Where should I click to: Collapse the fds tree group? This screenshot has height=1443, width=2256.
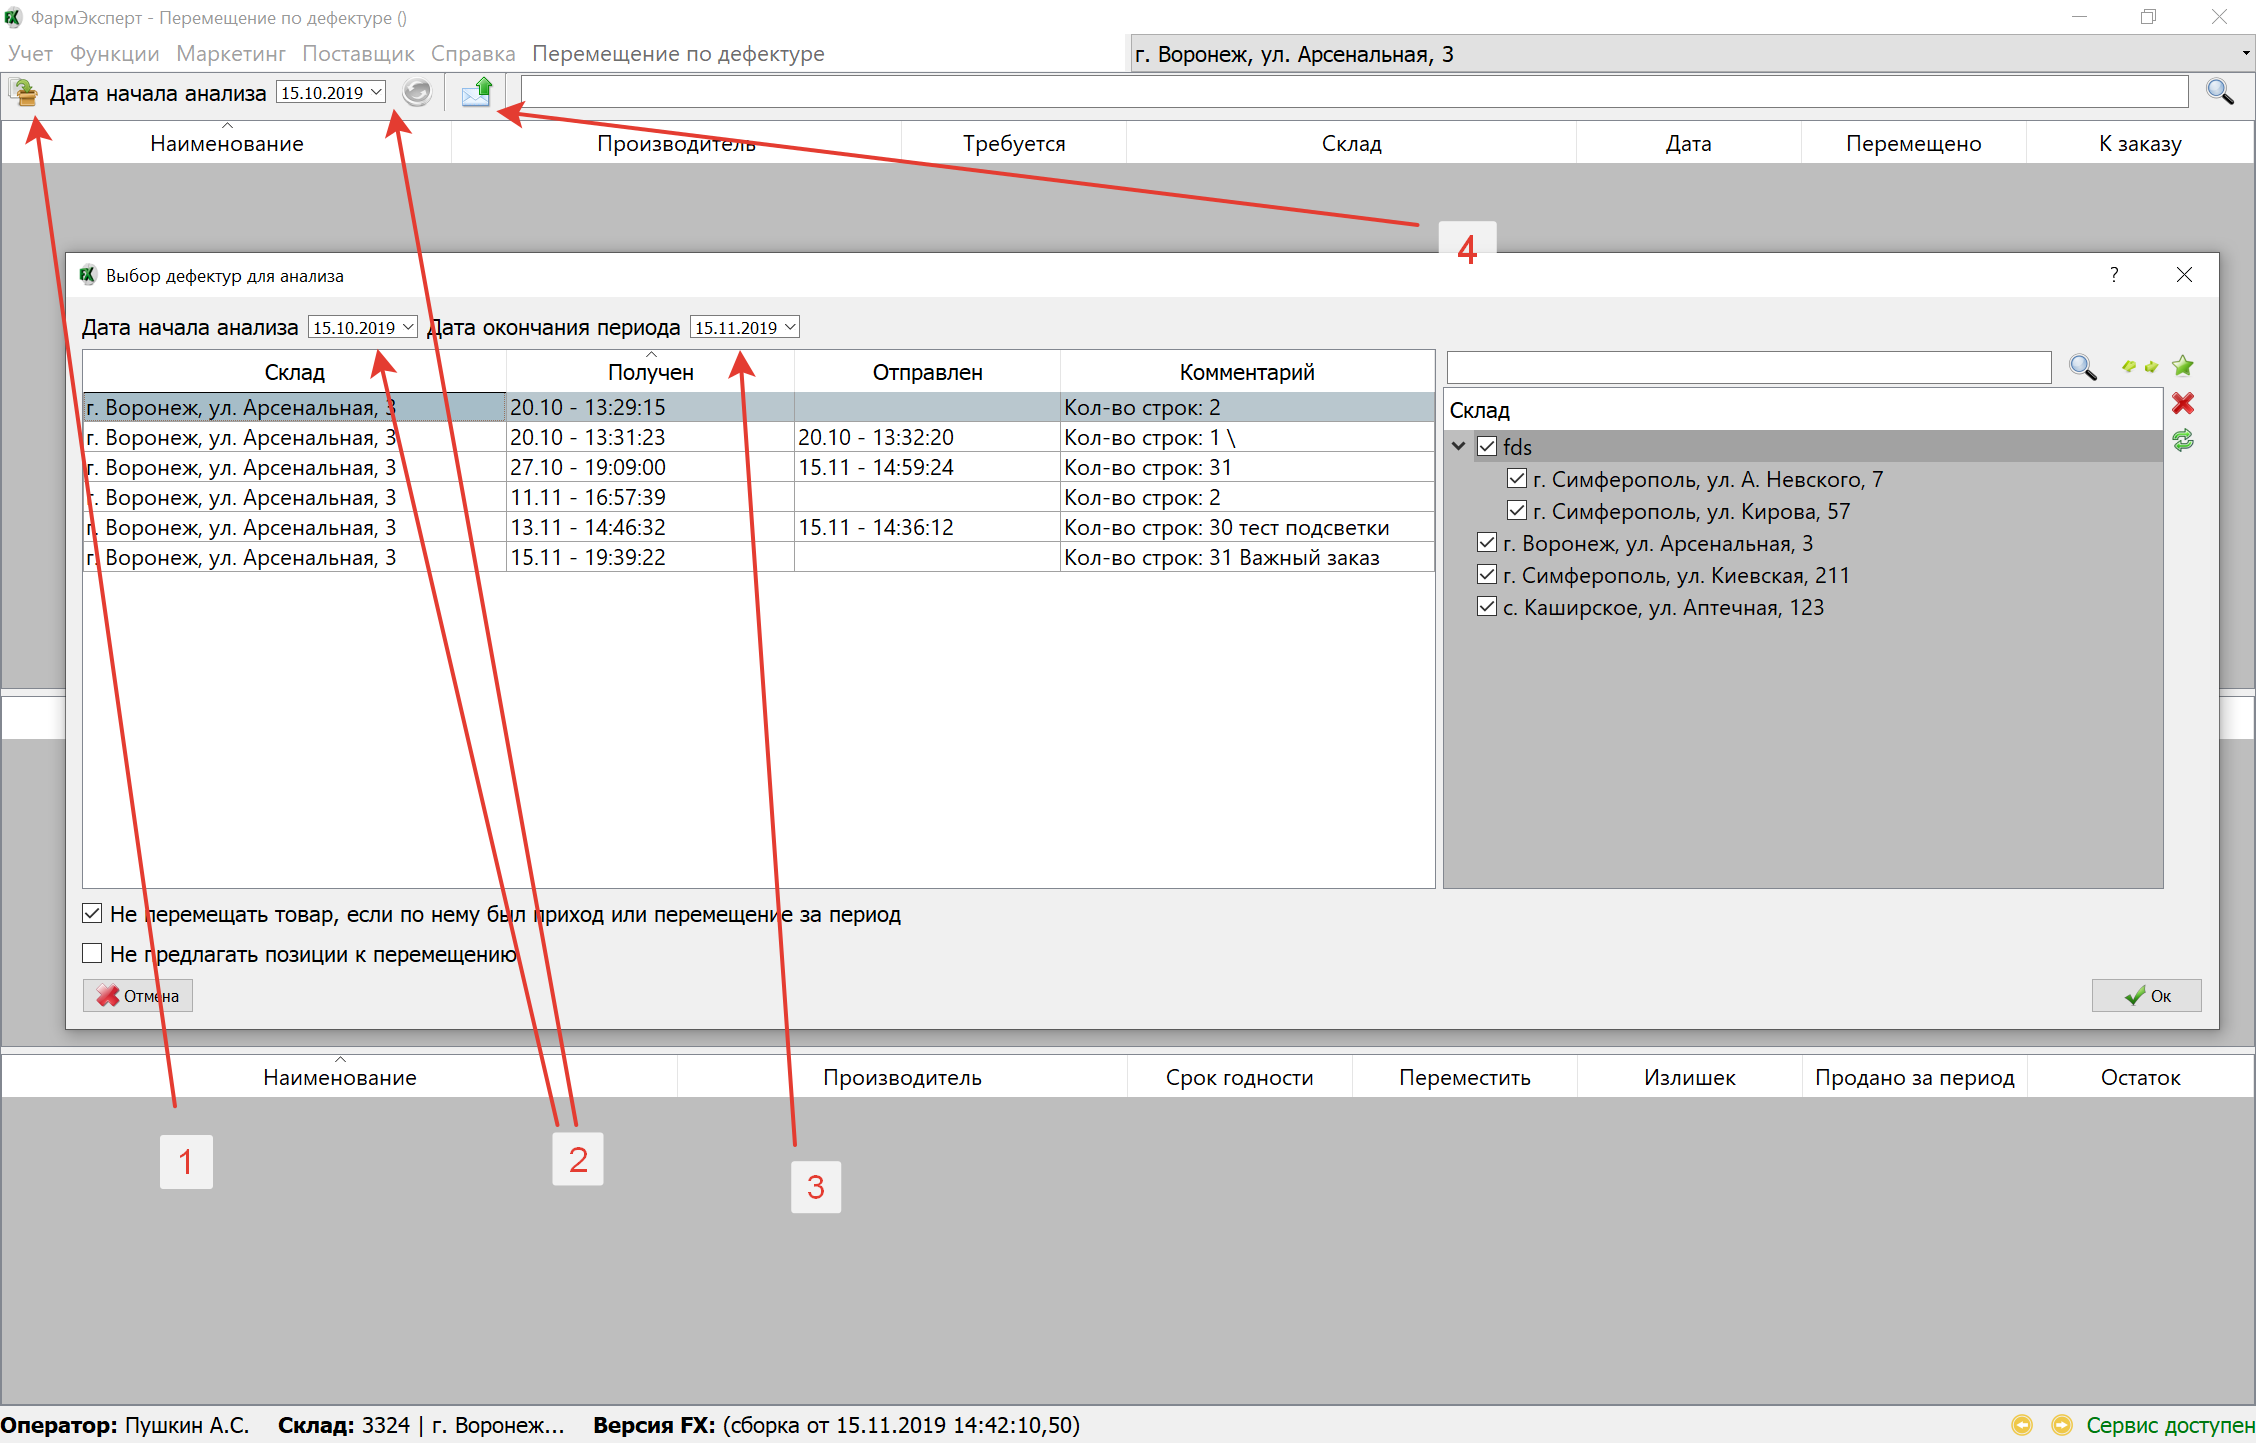[x=1459, y=447]
